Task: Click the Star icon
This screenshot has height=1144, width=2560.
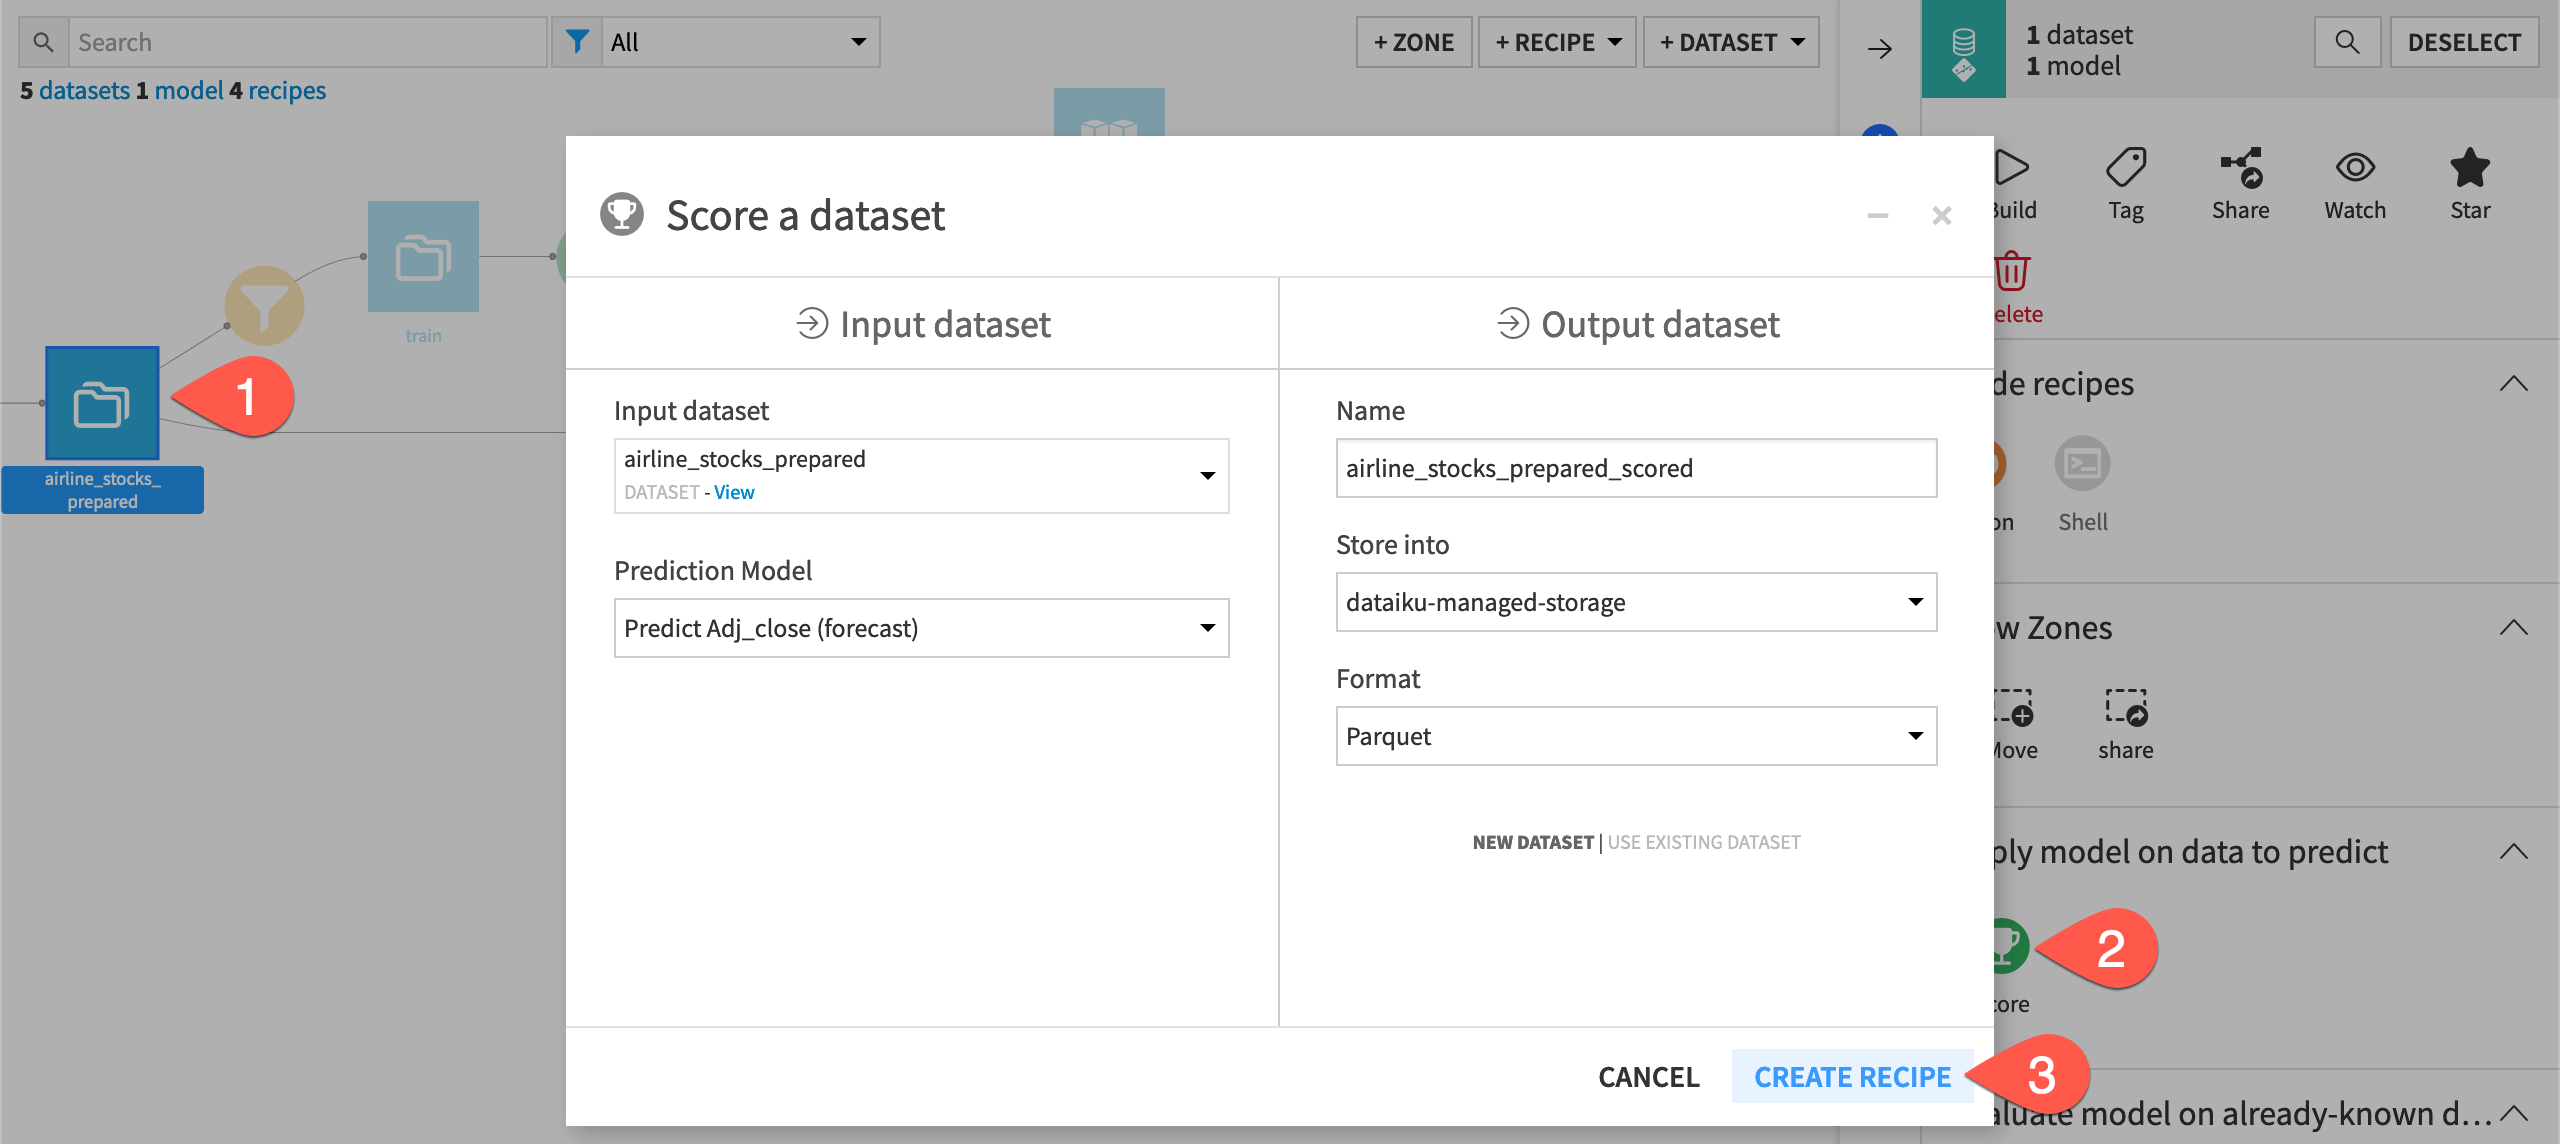Action: point(2470,168)
